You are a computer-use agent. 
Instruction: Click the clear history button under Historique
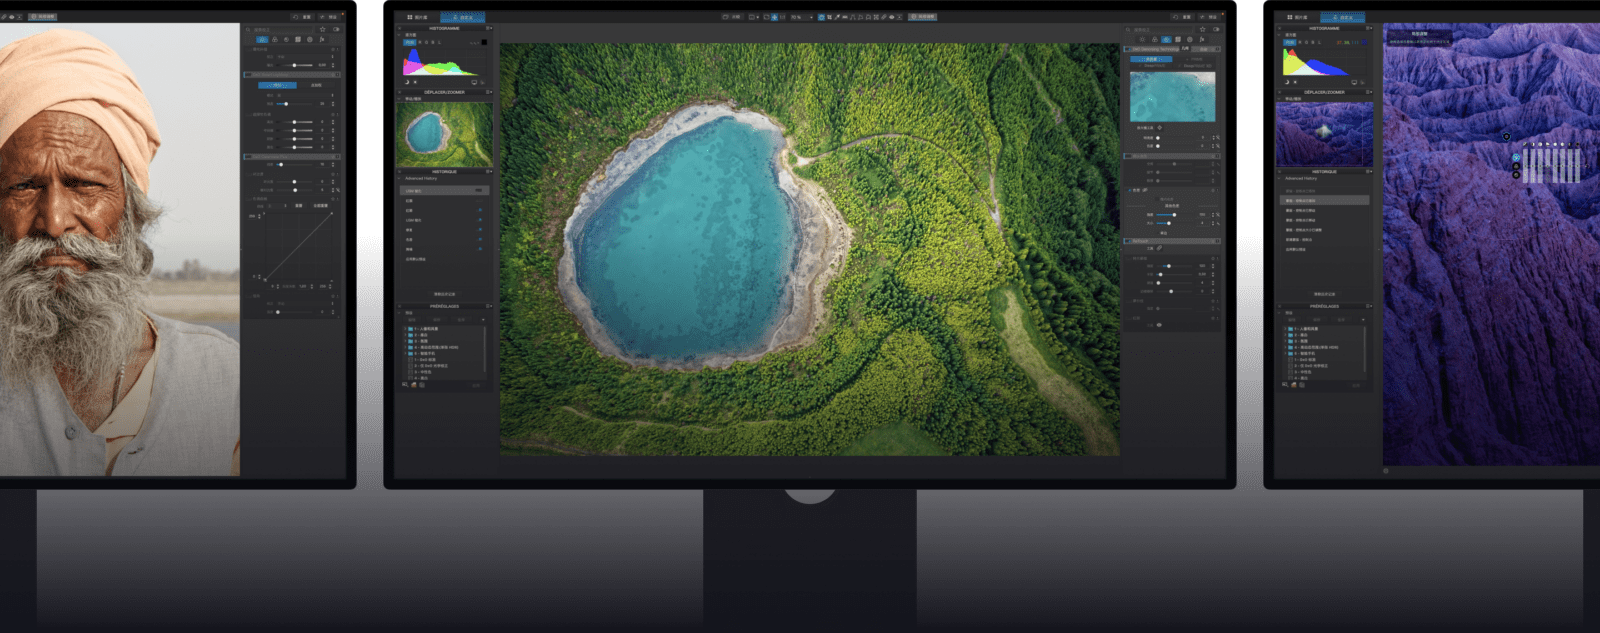click(x=444, y=294)
